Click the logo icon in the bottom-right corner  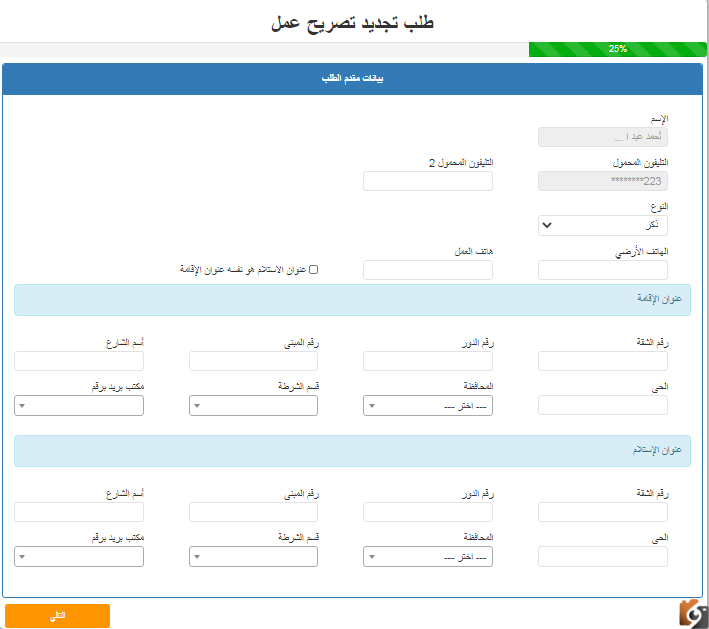[x=692, y=612]
